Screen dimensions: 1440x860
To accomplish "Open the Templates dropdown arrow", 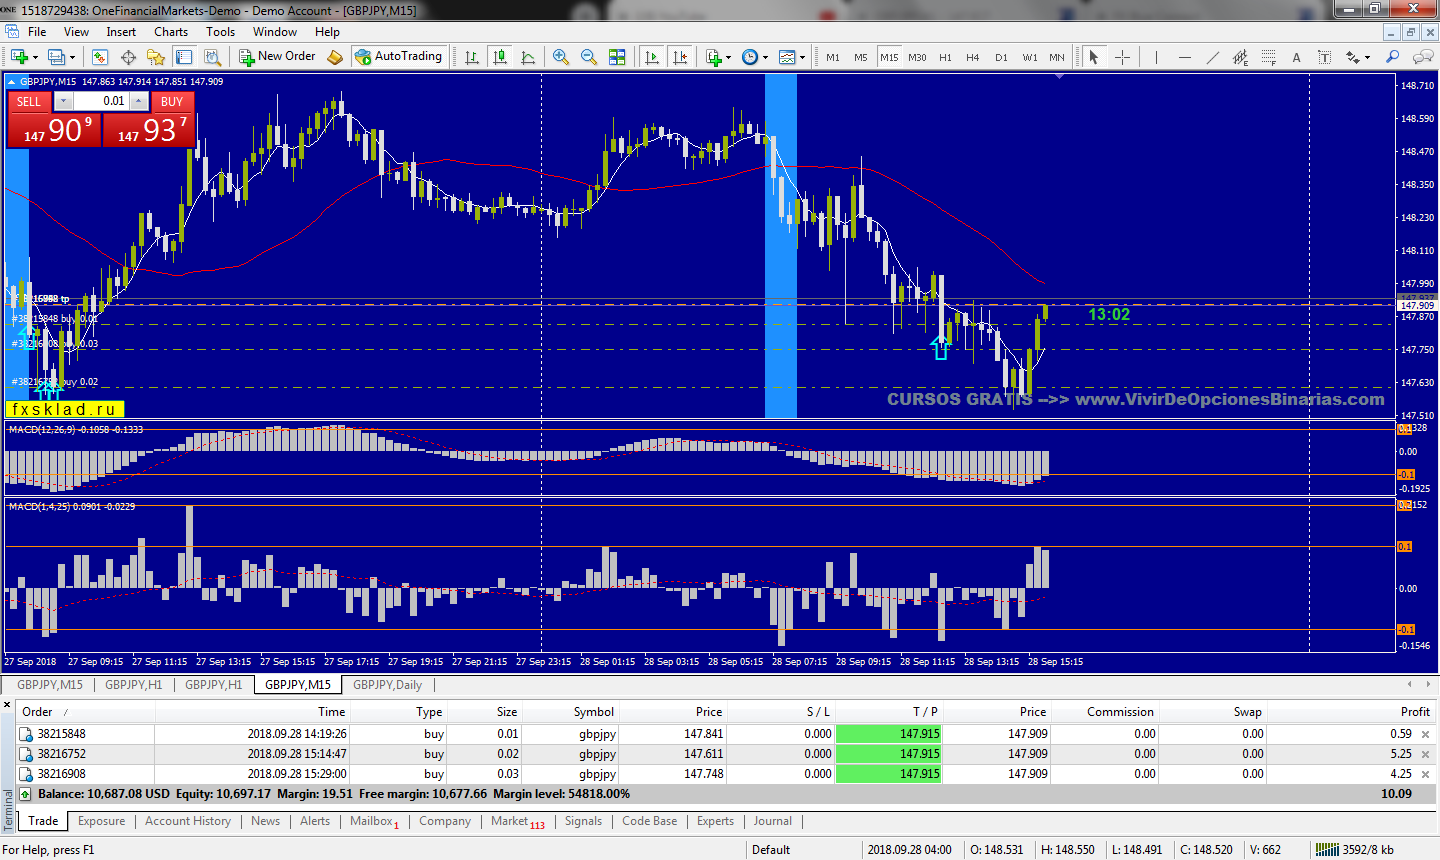I will coord(802,57).
